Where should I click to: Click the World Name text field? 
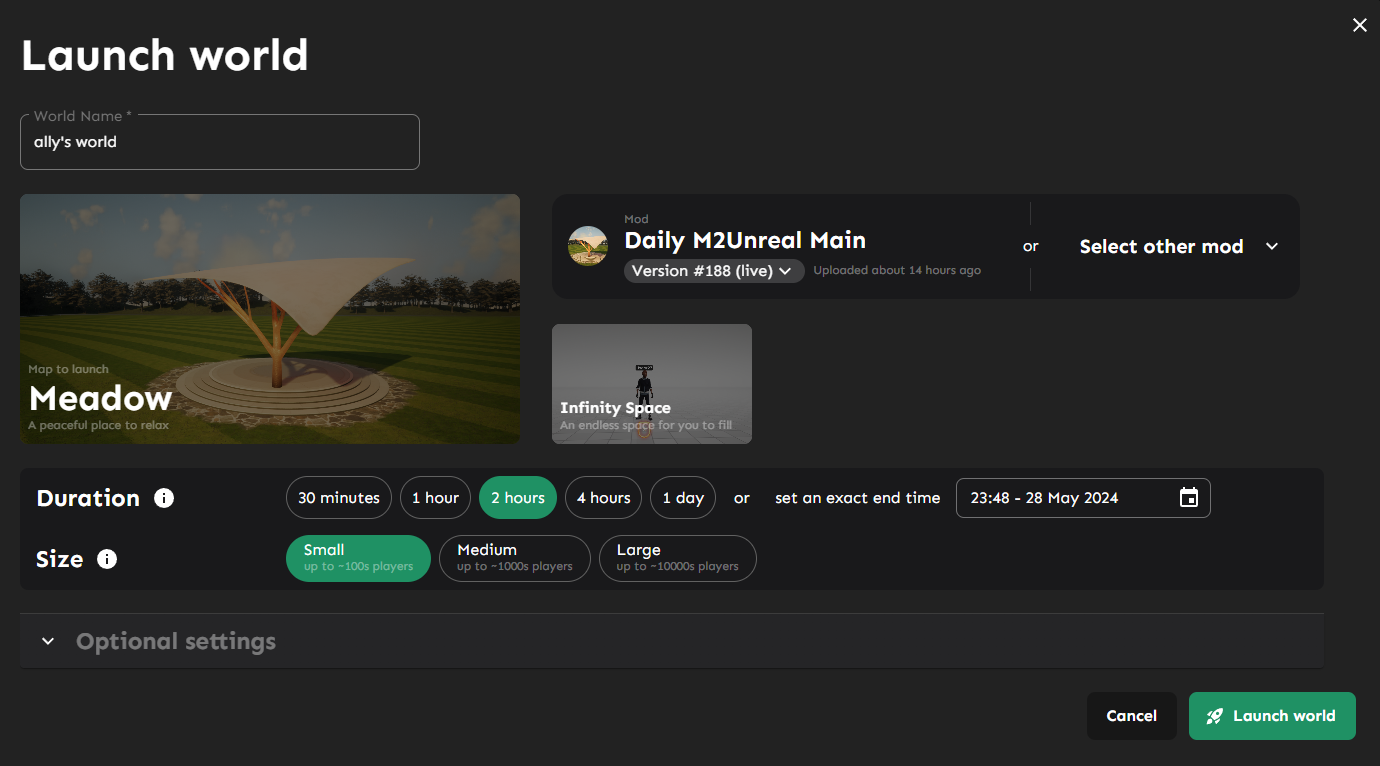(x=220, y=142)
